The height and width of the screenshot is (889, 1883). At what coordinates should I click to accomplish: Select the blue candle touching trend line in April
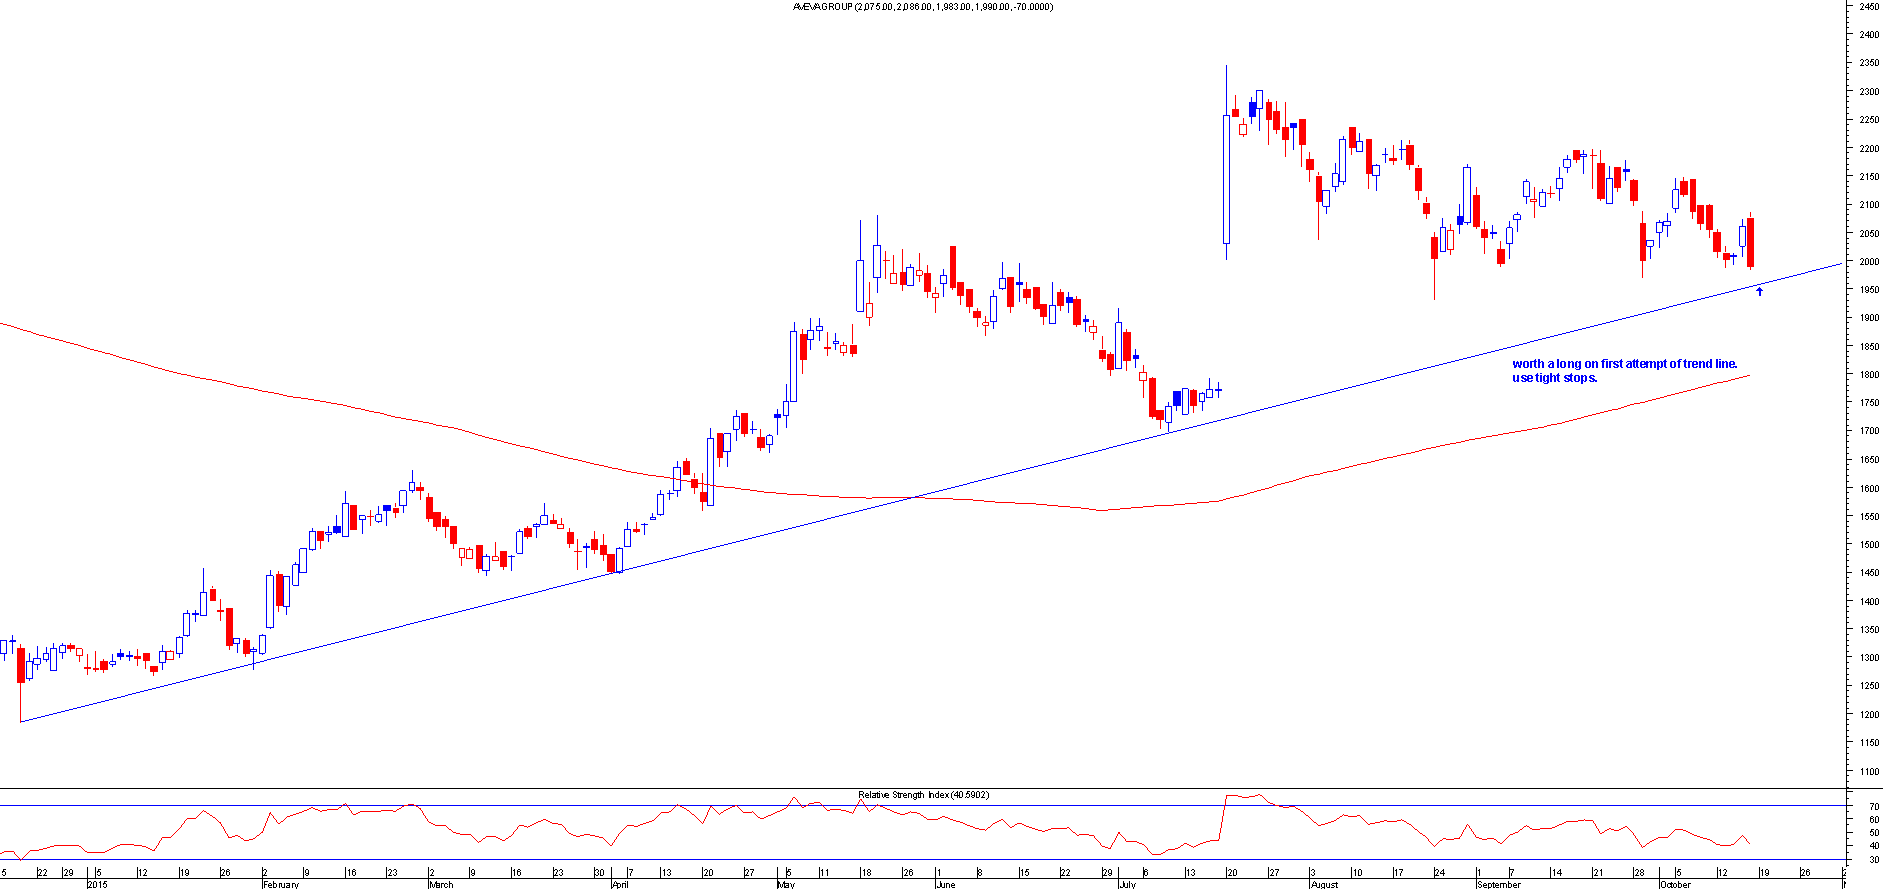point(619,560)
